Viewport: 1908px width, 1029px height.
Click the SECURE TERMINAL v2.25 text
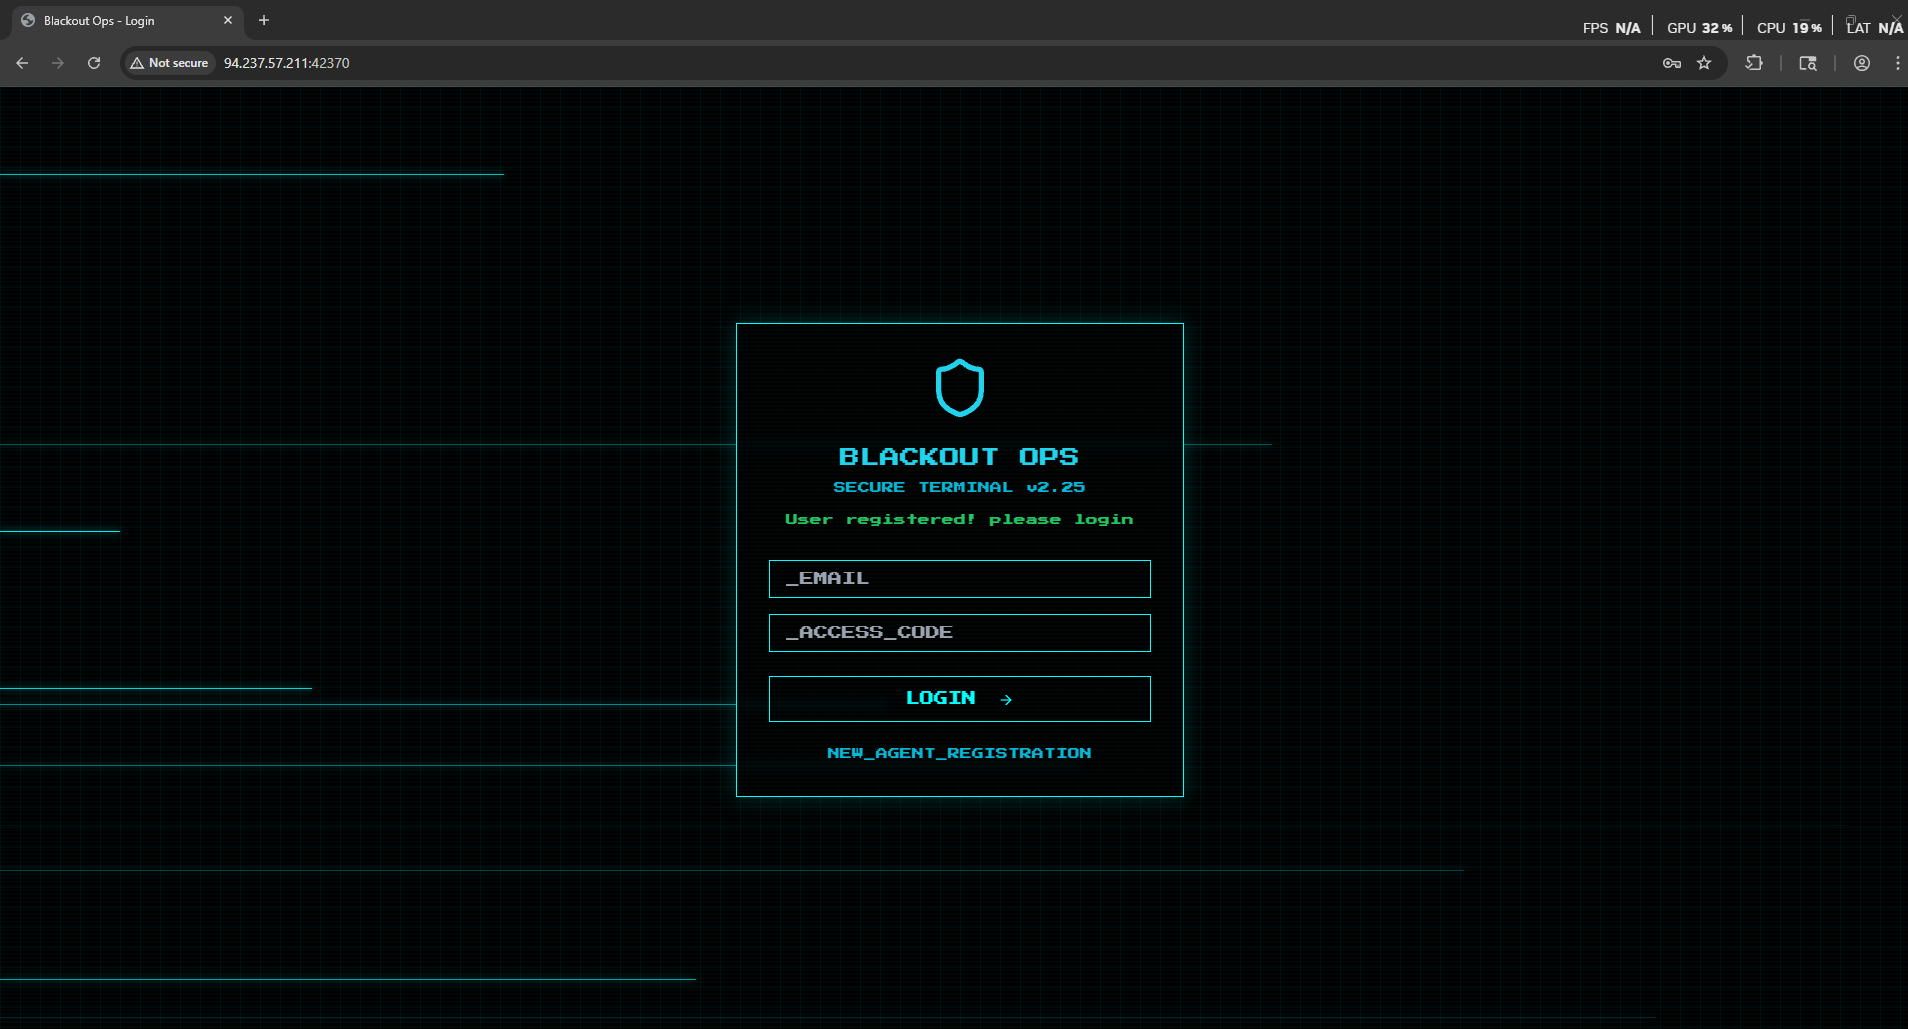pyautogui.click(x=959, y=487)
